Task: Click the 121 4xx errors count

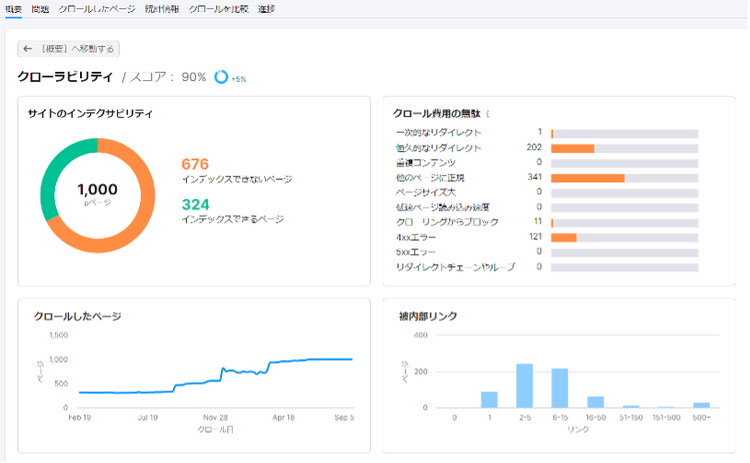Action: (x=535, y=237)
